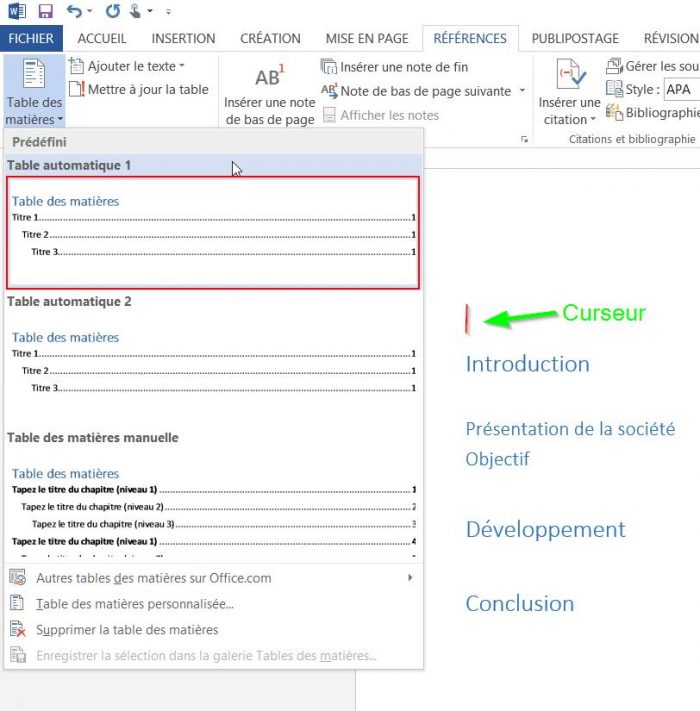Open the FICHIER tab
700x711 pixels.
tap(31, 39)
